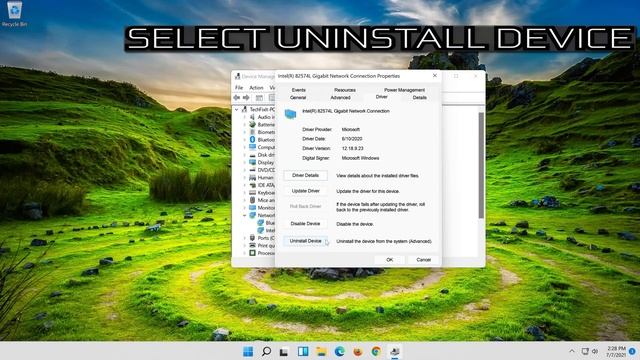Viewport: 640px width, 360px height.
Task: Select the Audio inputs speaker icon in tree
Action: pyautogui.click(x=253, y=117)
